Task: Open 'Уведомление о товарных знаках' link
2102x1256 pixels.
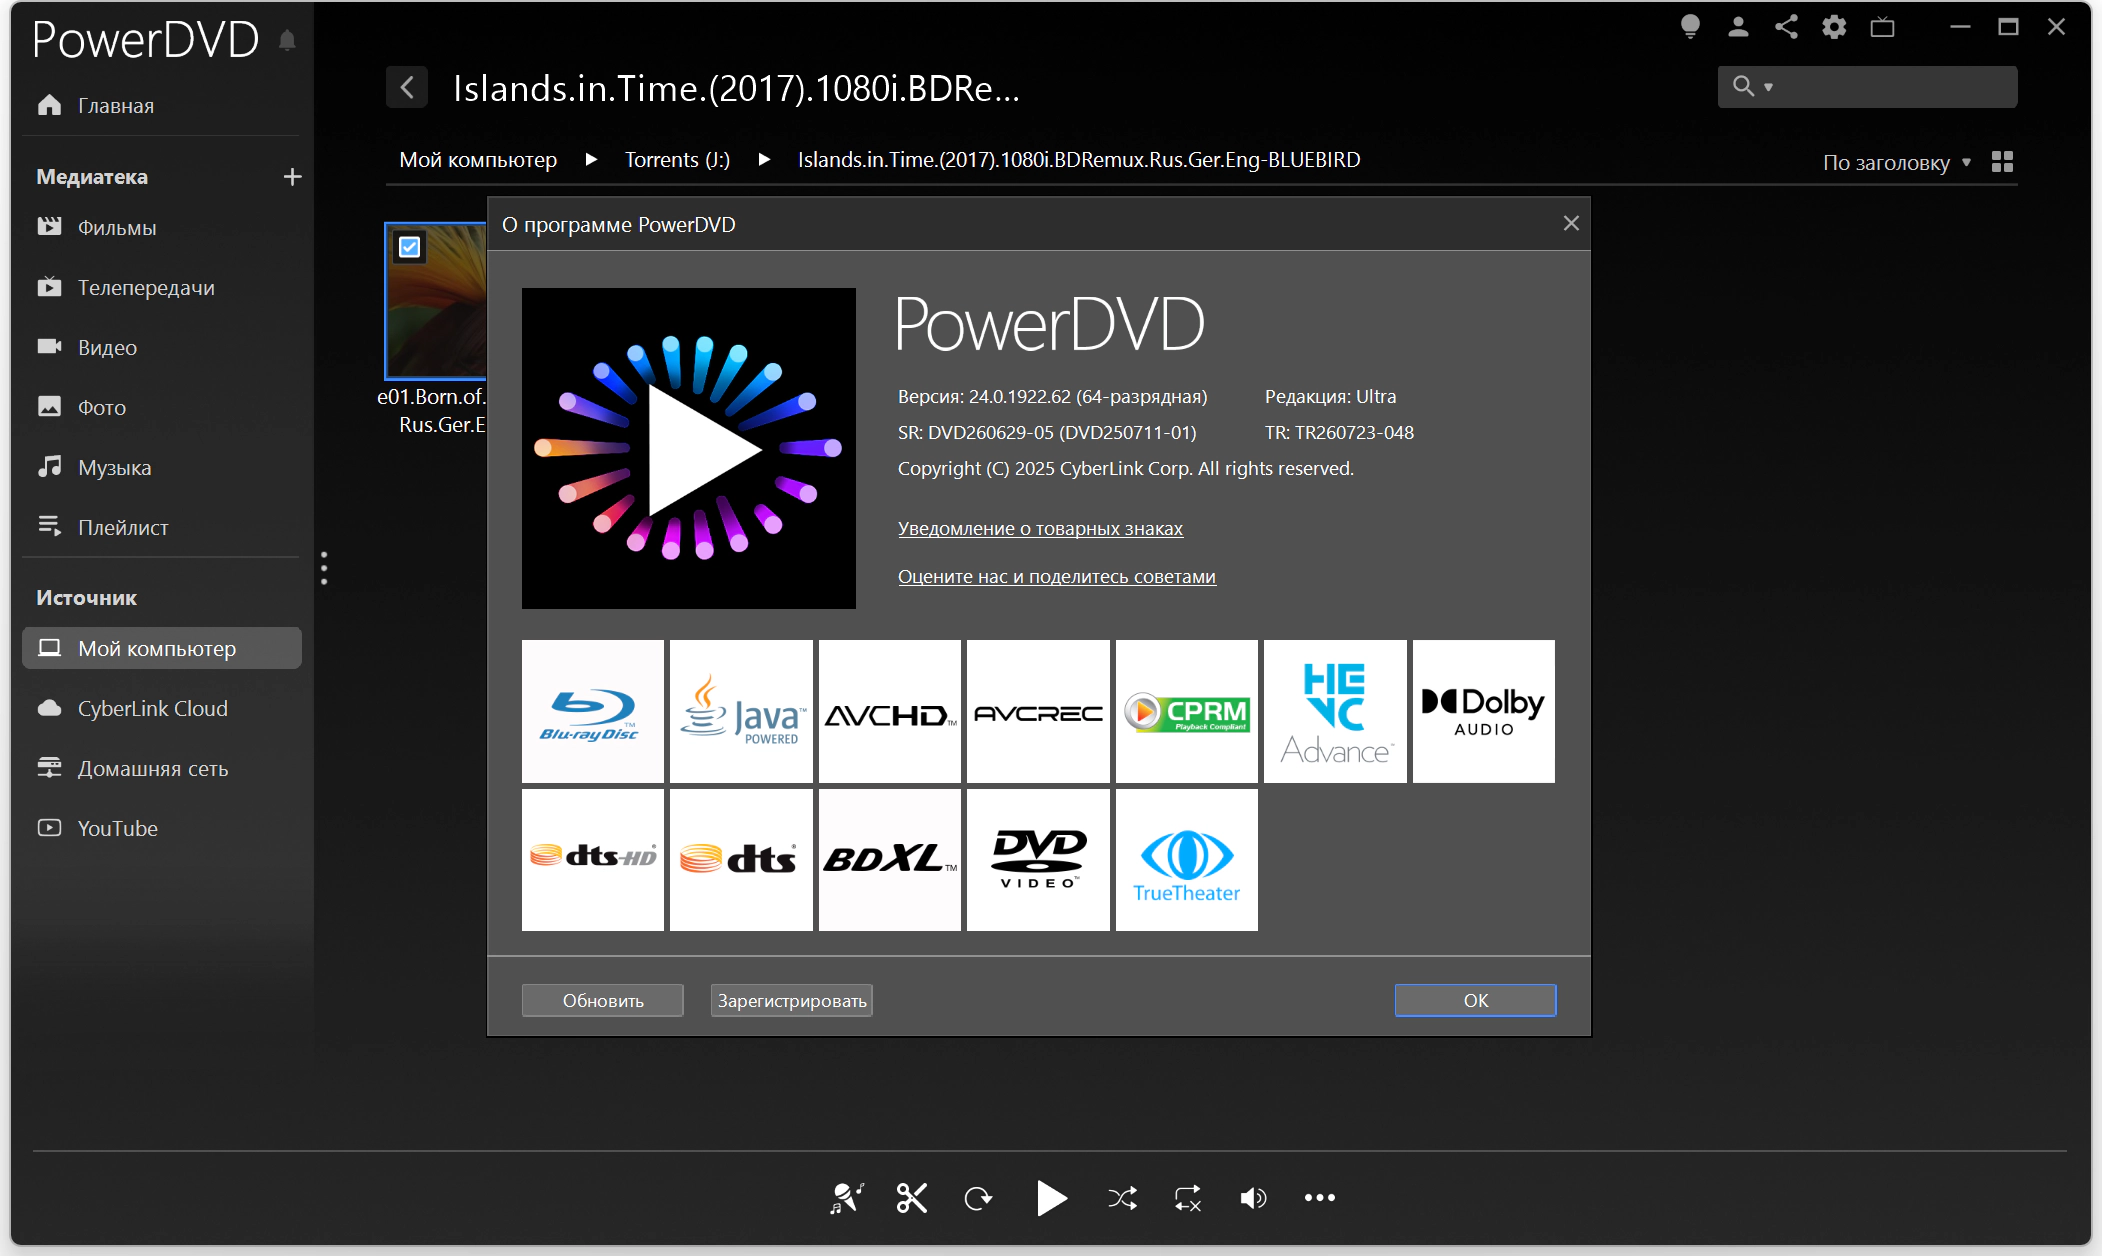Action: (1040, 528)
